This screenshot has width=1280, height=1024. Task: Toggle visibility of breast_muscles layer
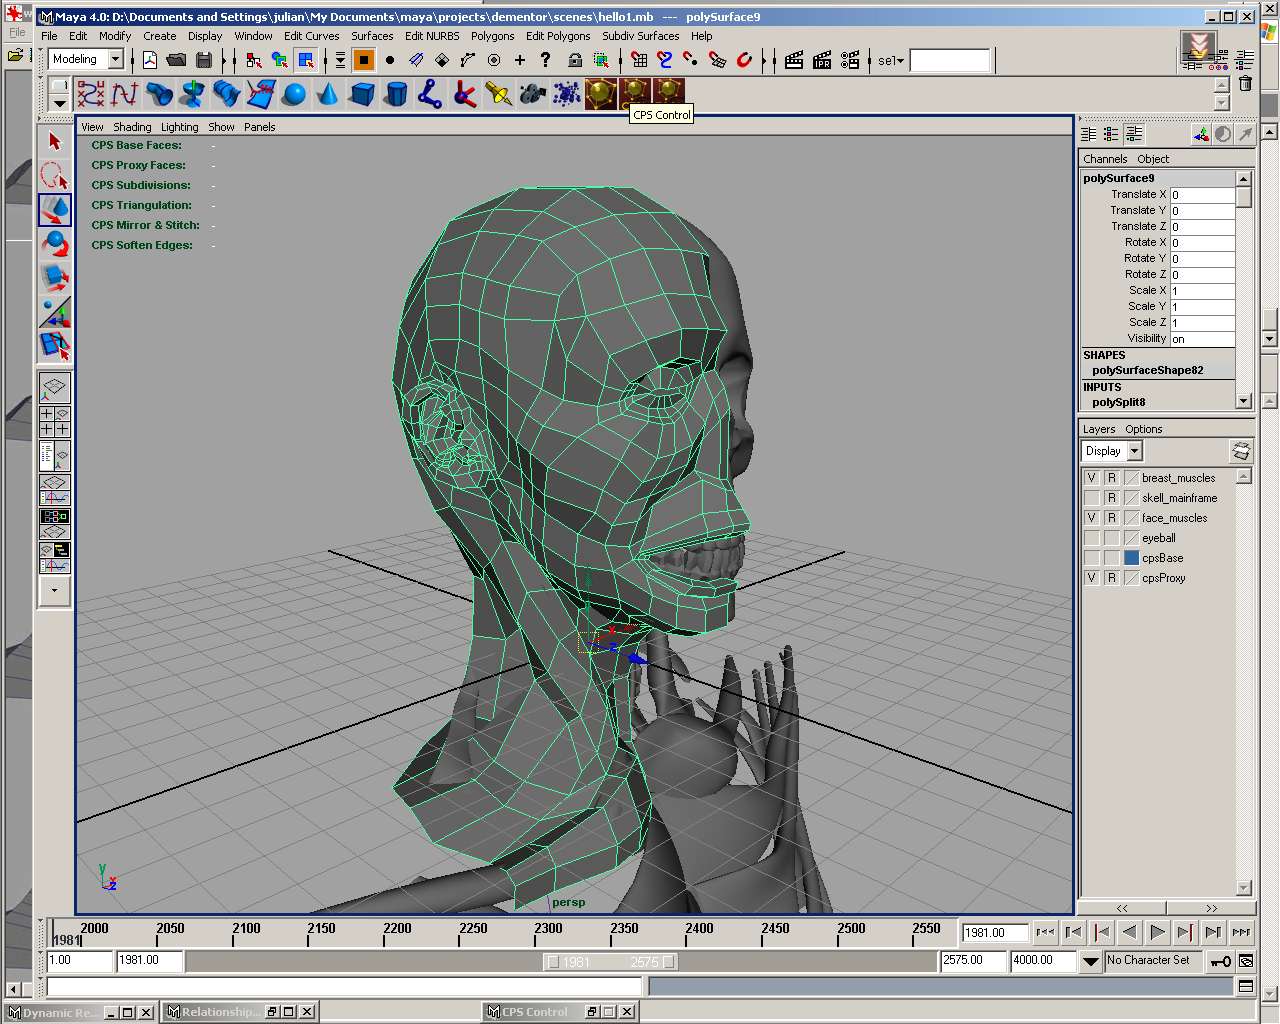point(1092,478)
